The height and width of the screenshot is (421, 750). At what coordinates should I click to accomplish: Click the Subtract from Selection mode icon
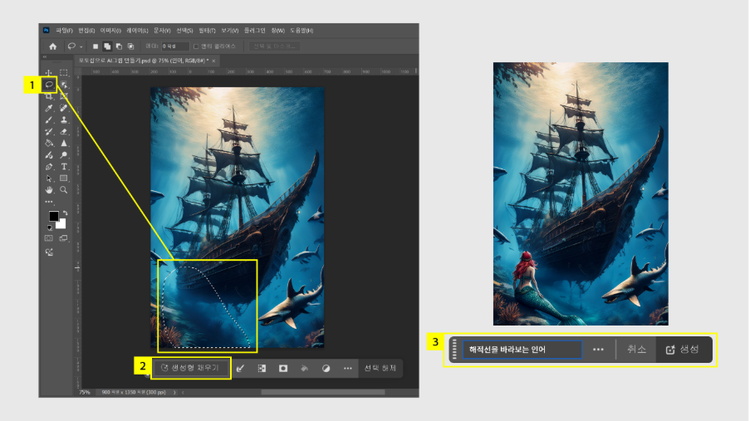(119, 46)
